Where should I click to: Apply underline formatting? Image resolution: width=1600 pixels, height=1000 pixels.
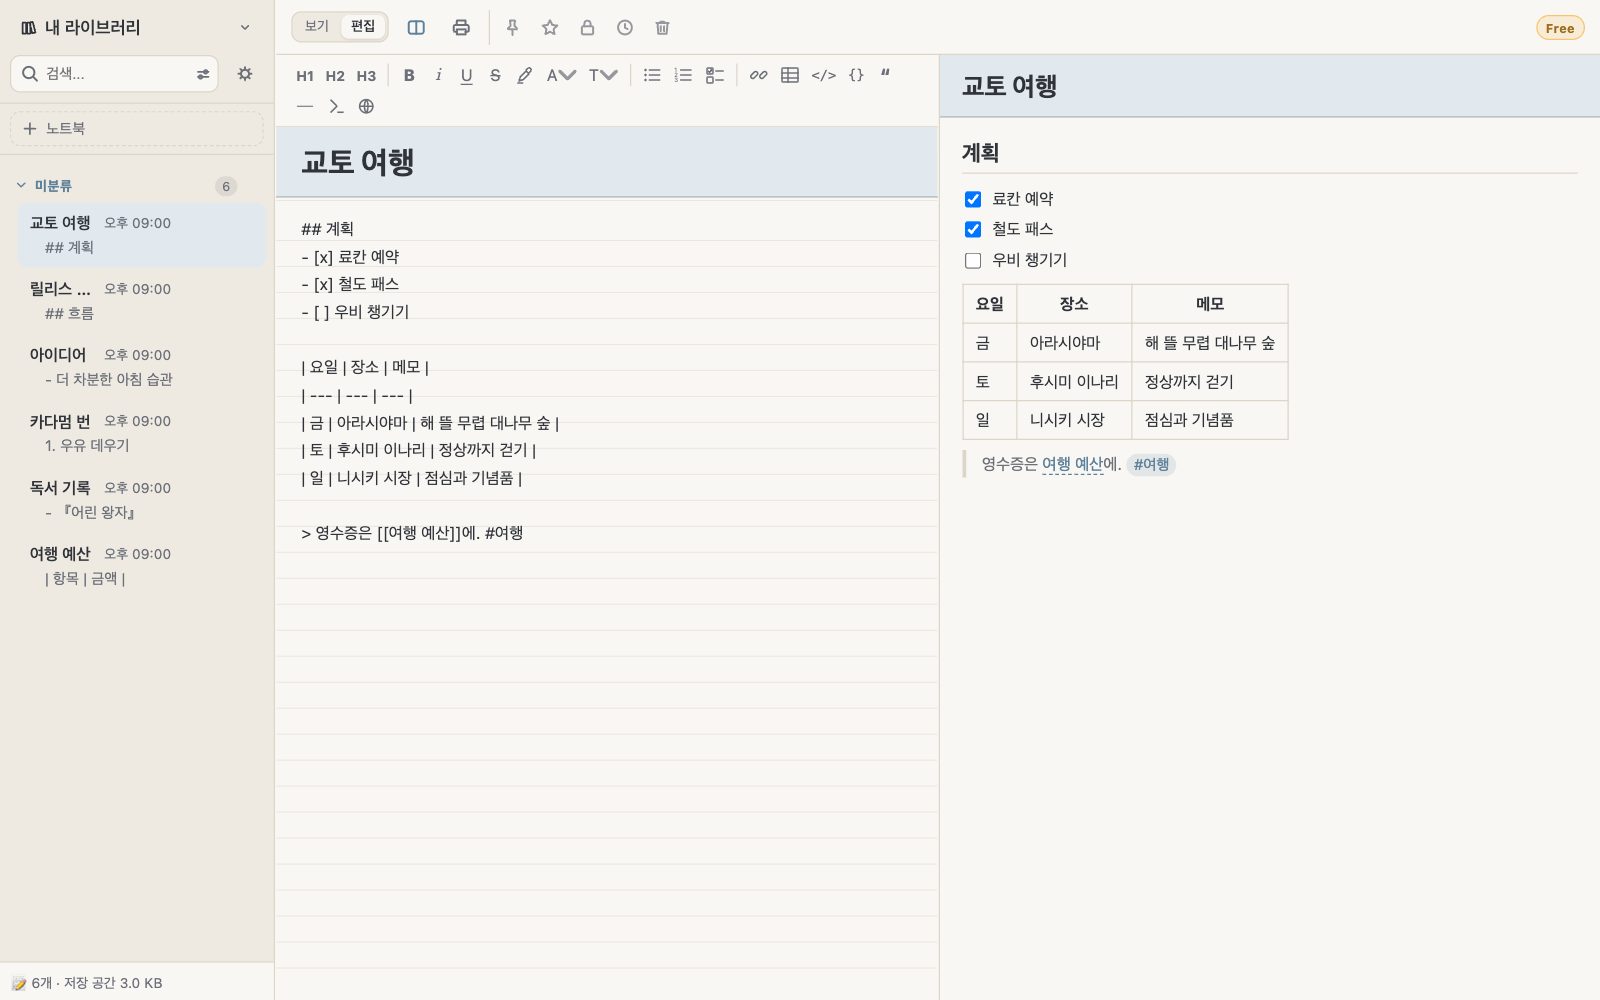466,75
